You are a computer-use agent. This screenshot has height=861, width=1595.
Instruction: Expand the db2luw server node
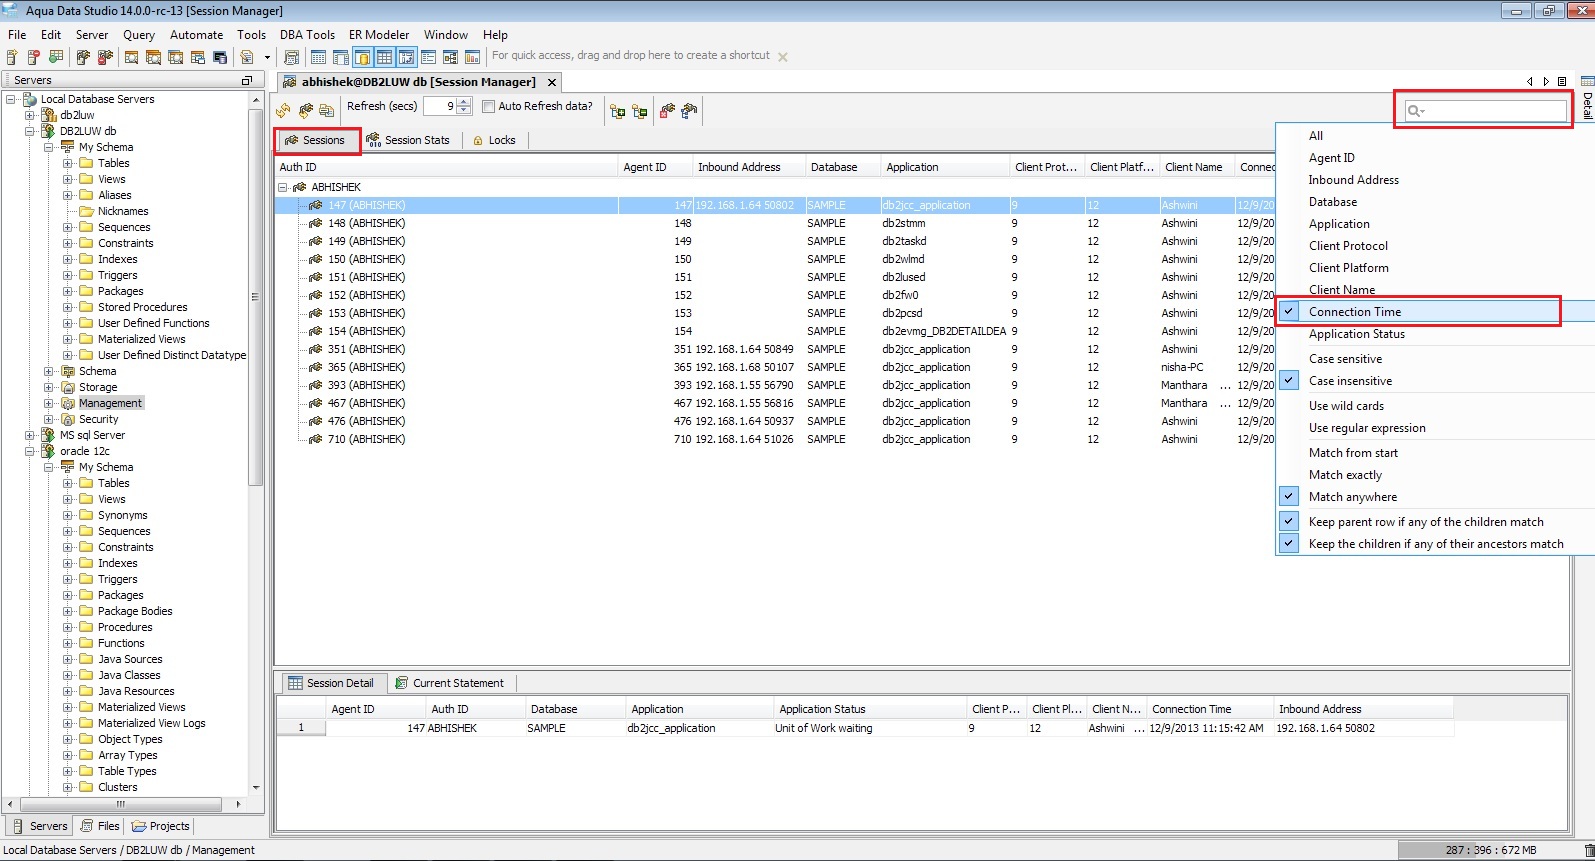tap(30, 115)
